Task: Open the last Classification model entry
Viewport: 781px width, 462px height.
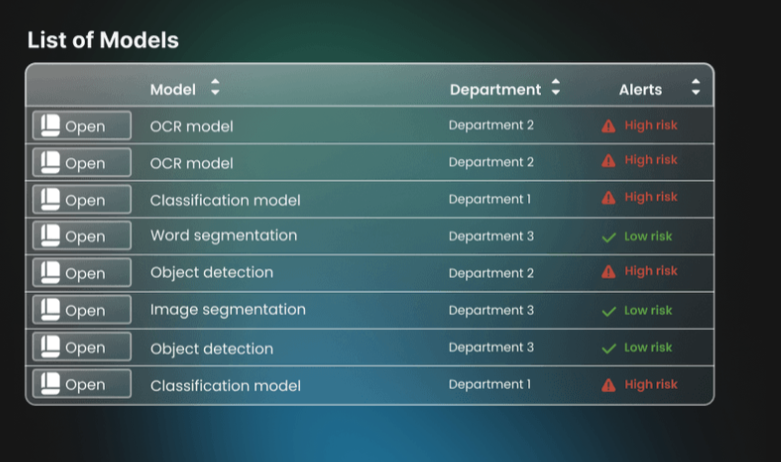Action: 82,384
